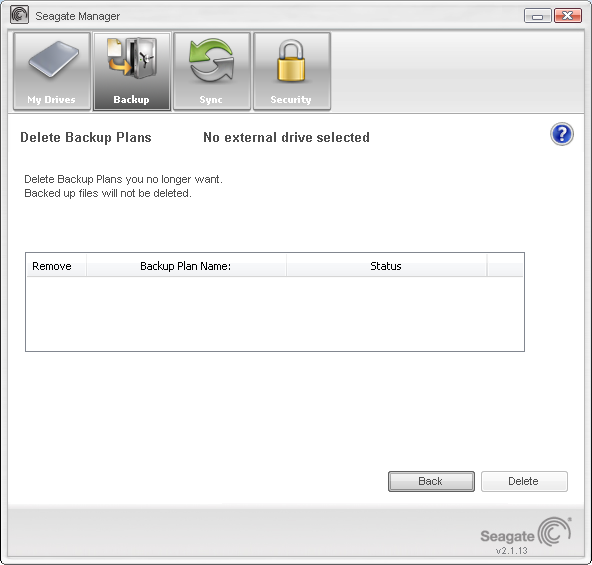
Task: Switch to the Sync tab
Action: pyautogui.click(x=212, y=71)
